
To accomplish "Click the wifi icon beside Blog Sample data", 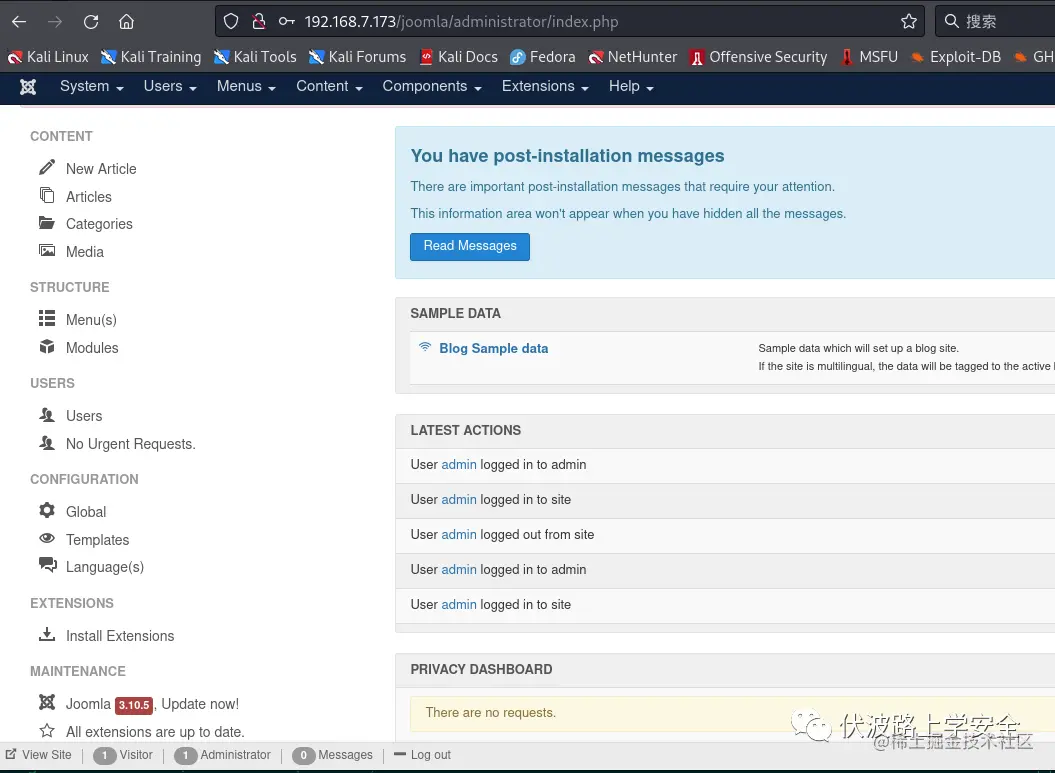I will [425, 347].
